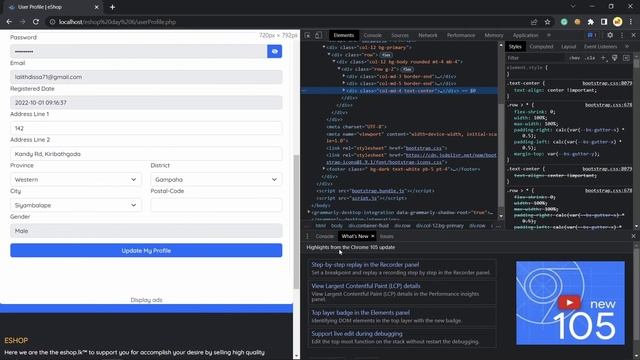
Task: Open DevTools settings gear
Action: click(x=610, y=36)
